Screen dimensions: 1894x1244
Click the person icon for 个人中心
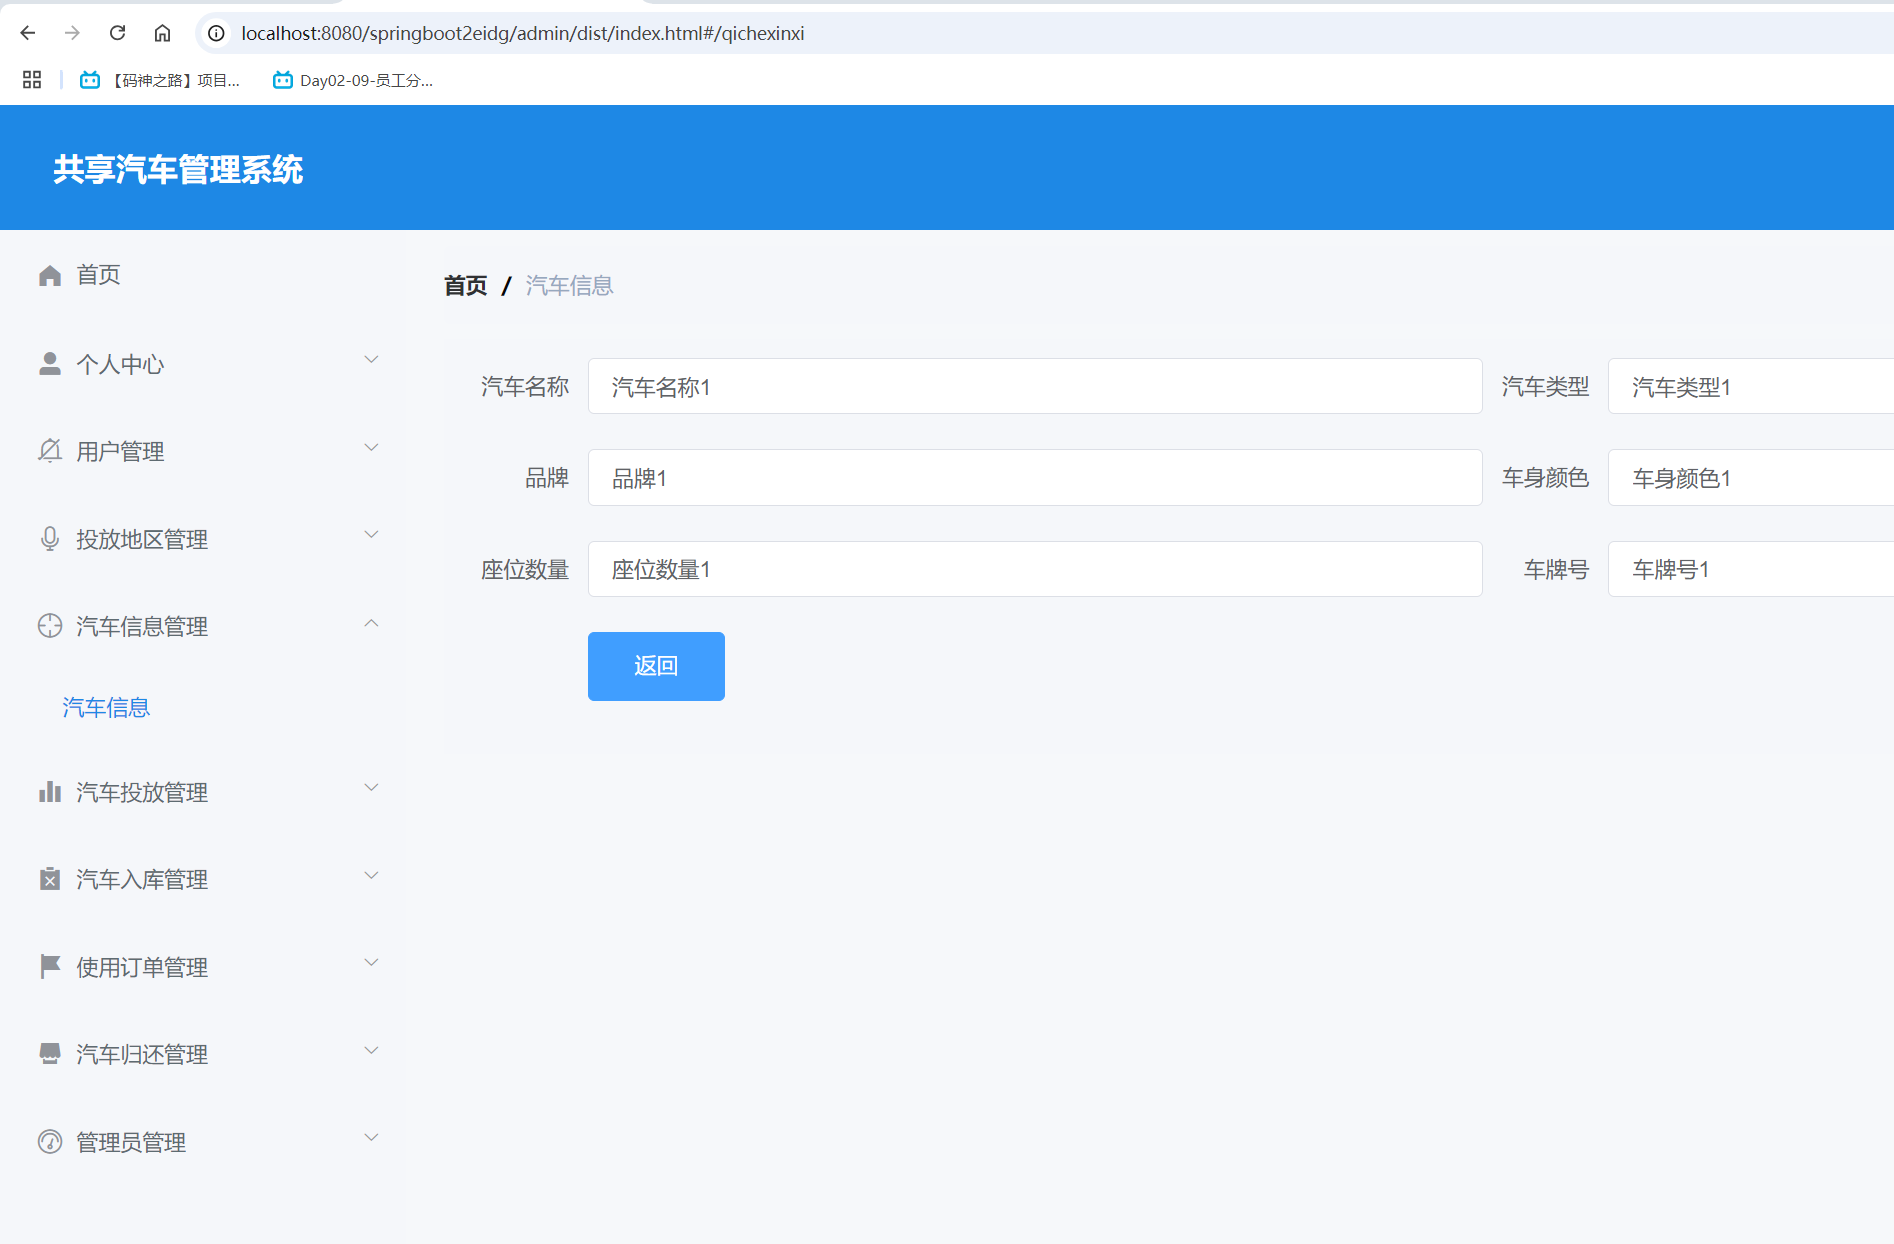click(x=49, y=363)
